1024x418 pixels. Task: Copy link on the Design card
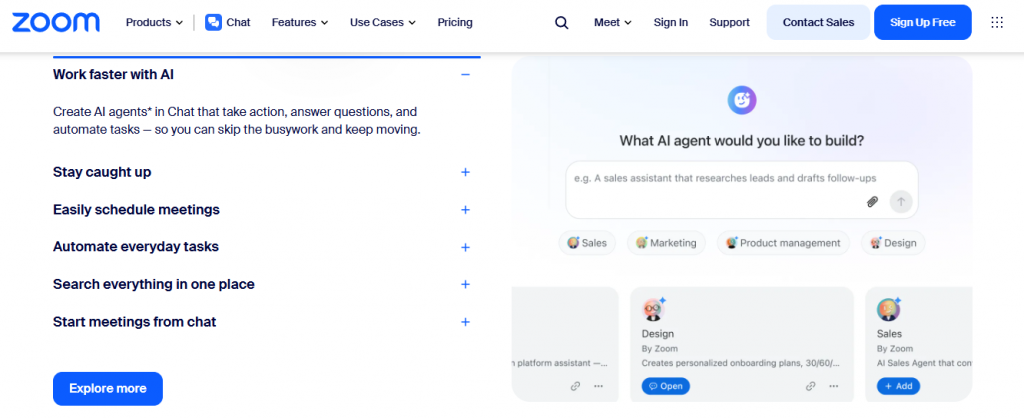810,386
